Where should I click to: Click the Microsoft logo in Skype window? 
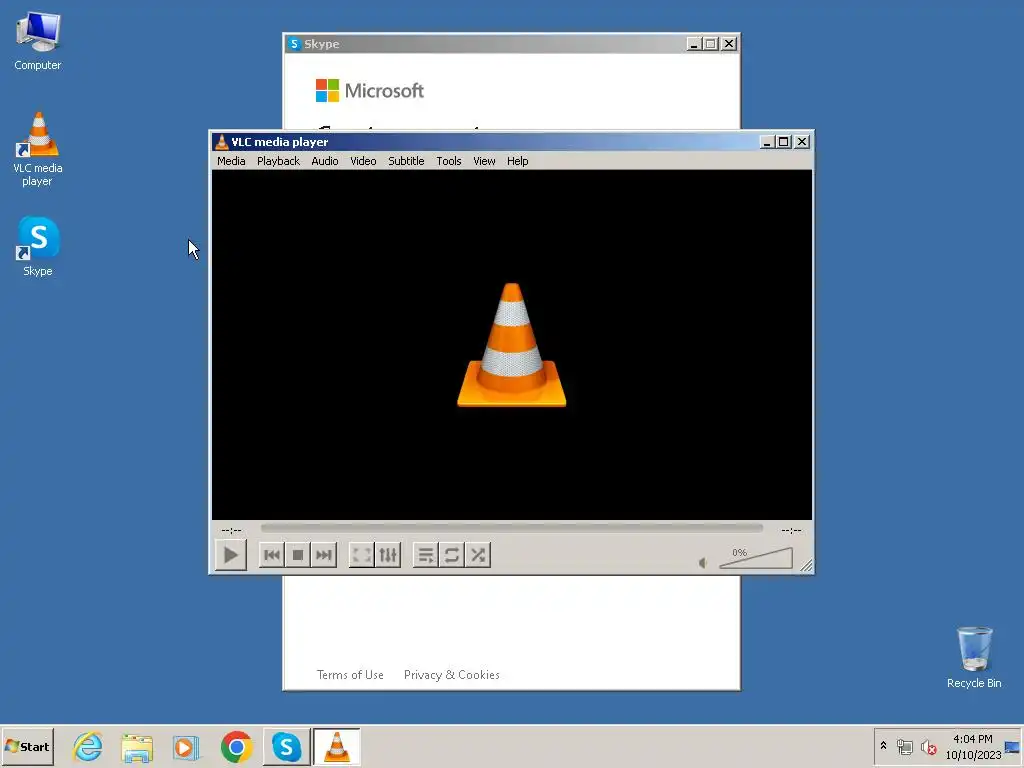tap(370, 91)
